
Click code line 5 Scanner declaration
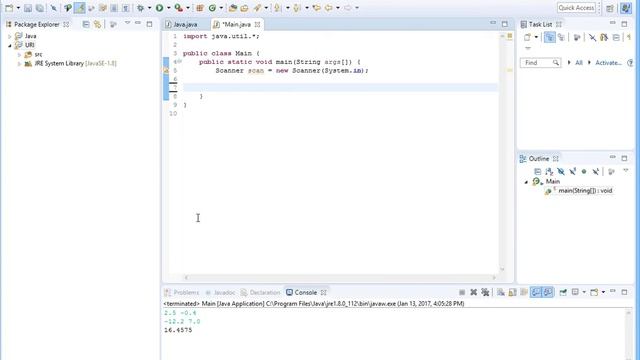click(x=291, y=71)
